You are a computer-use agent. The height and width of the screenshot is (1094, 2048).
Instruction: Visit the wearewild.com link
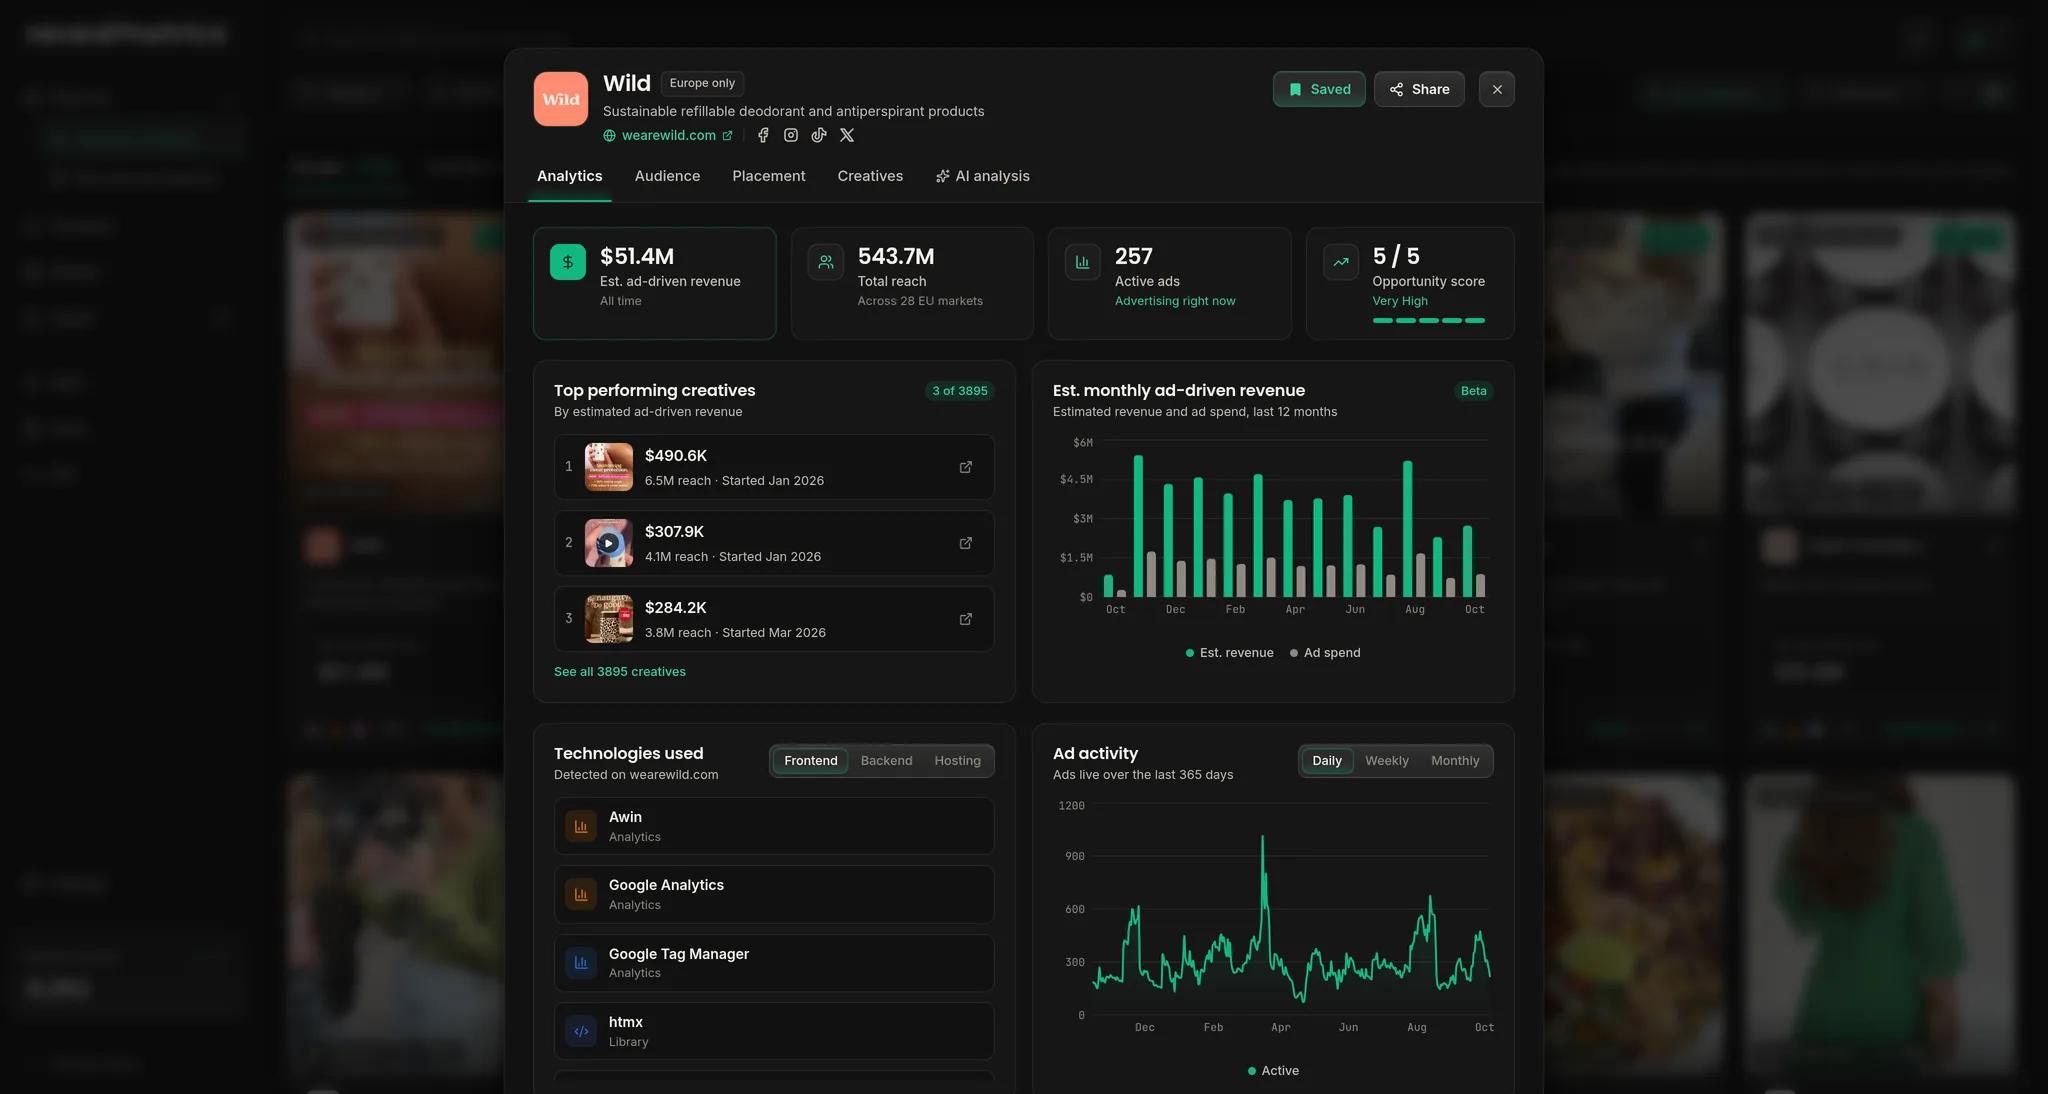[669, 136]
